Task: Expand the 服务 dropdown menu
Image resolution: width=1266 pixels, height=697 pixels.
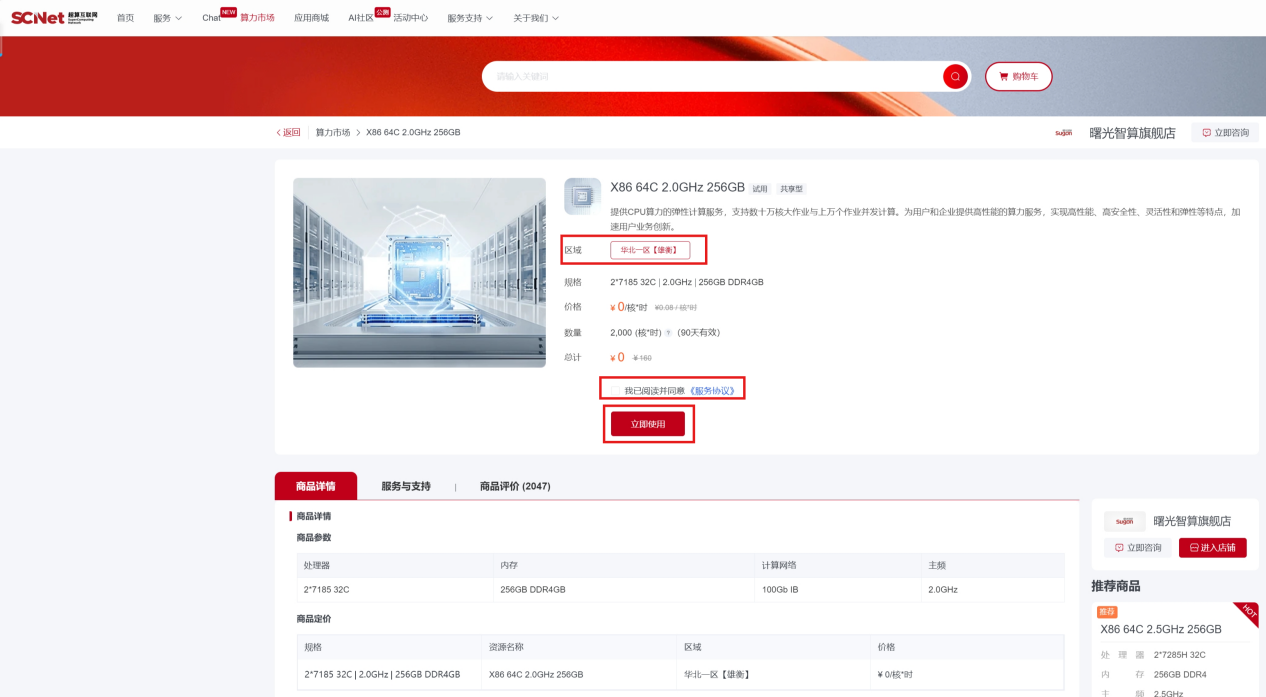Action: [x=167, y=18]
